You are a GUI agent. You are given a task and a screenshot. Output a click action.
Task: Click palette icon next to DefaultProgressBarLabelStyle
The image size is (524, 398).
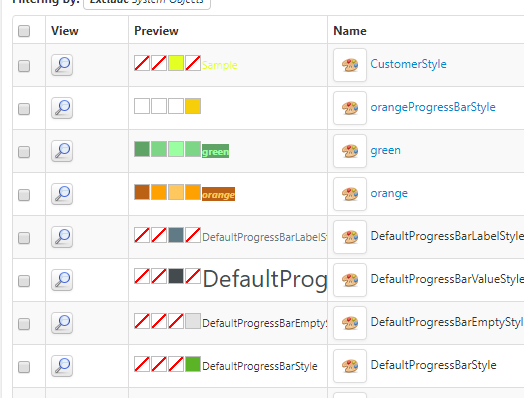tap(350, 237)
